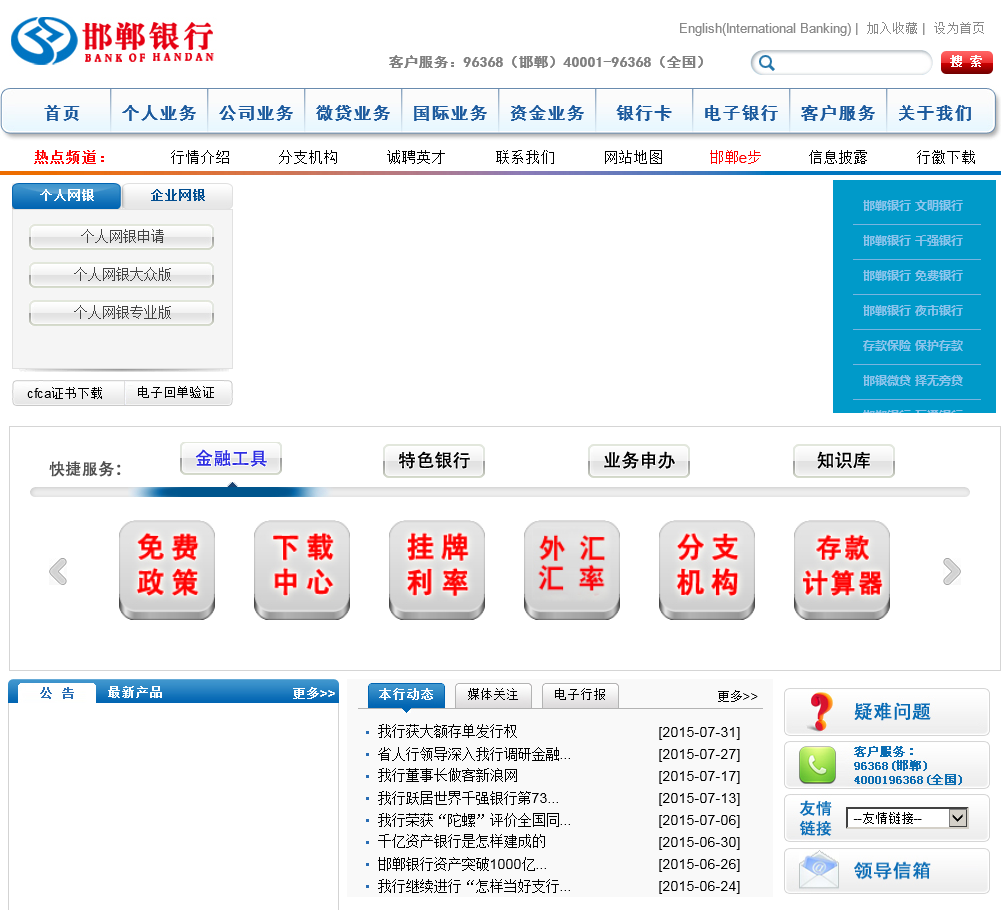Select the 知识库 quick service tab
This screenshot has height=910, width=1001.
pyautogui.click(x=844, y=460)
